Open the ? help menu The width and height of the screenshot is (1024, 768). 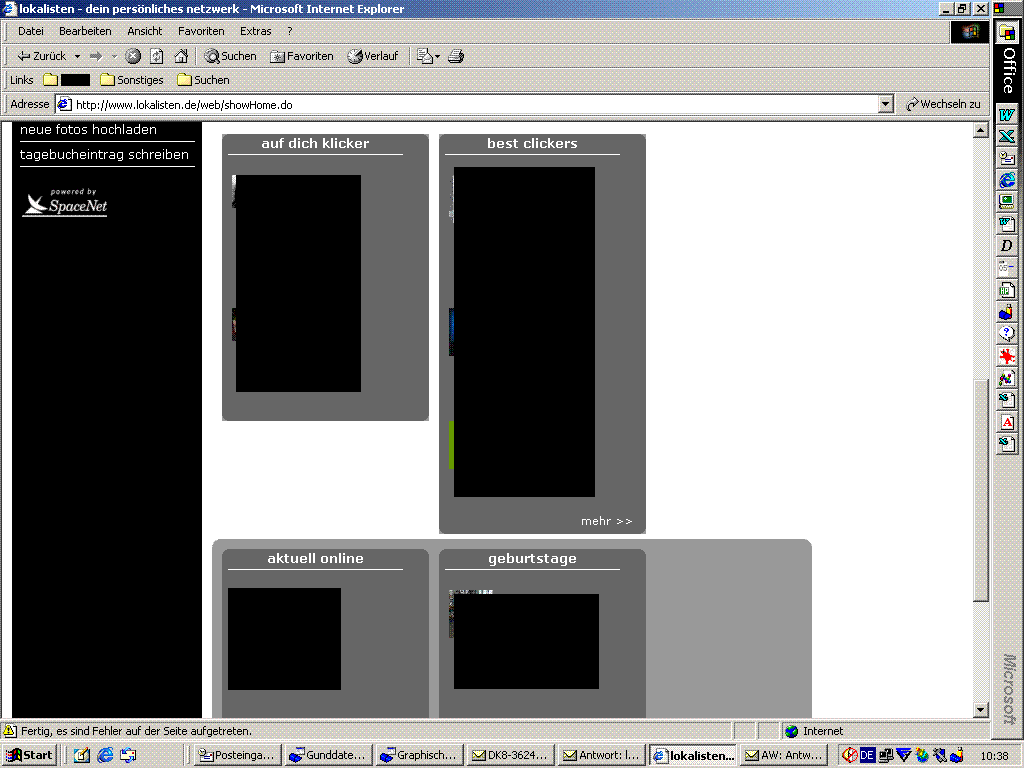pos(289,31)
